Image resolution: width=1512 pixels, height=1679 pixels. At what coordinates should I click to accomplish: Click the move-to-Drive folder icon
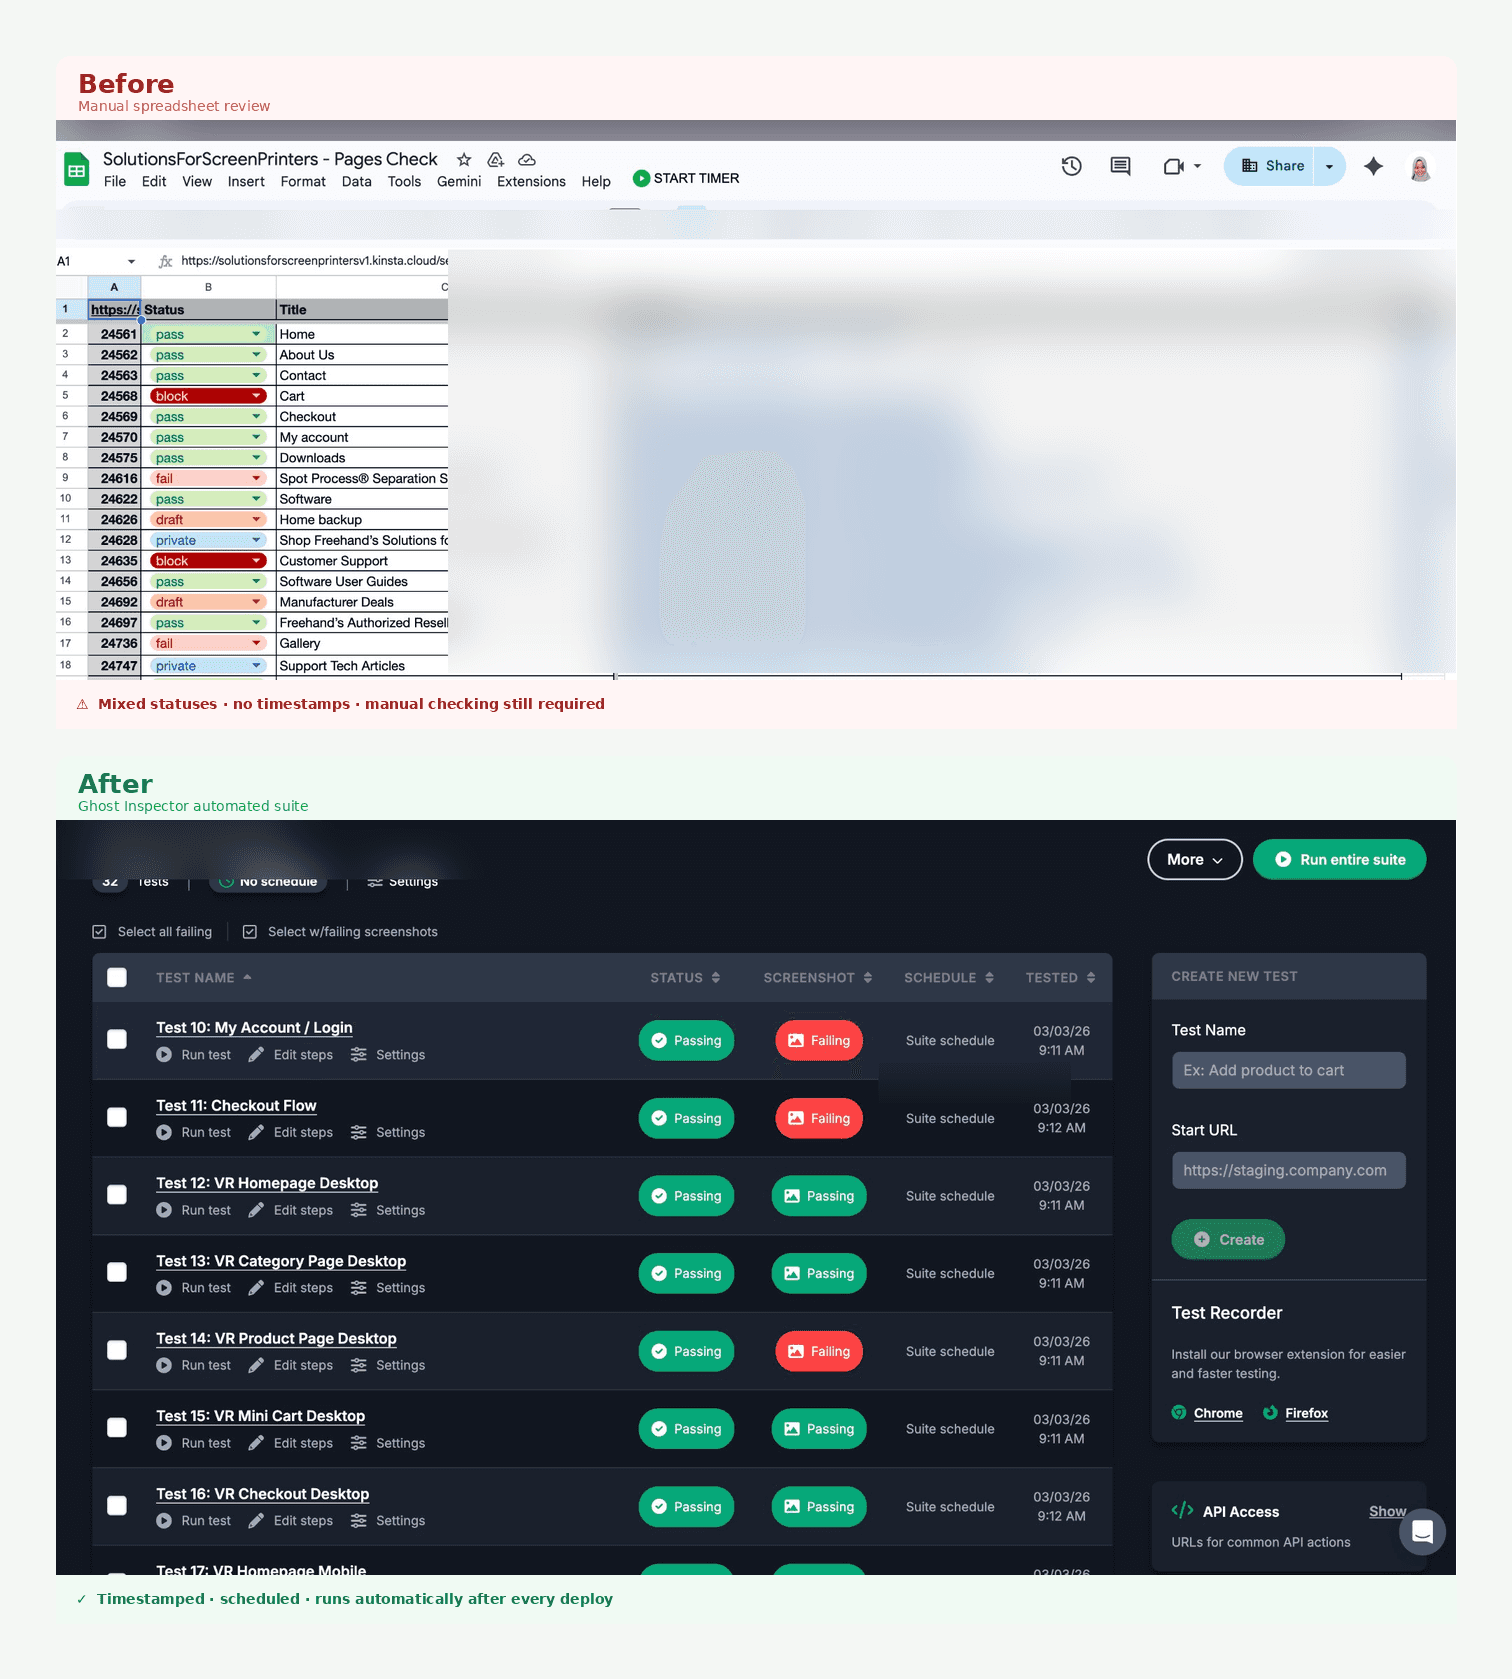coord(495,160)
